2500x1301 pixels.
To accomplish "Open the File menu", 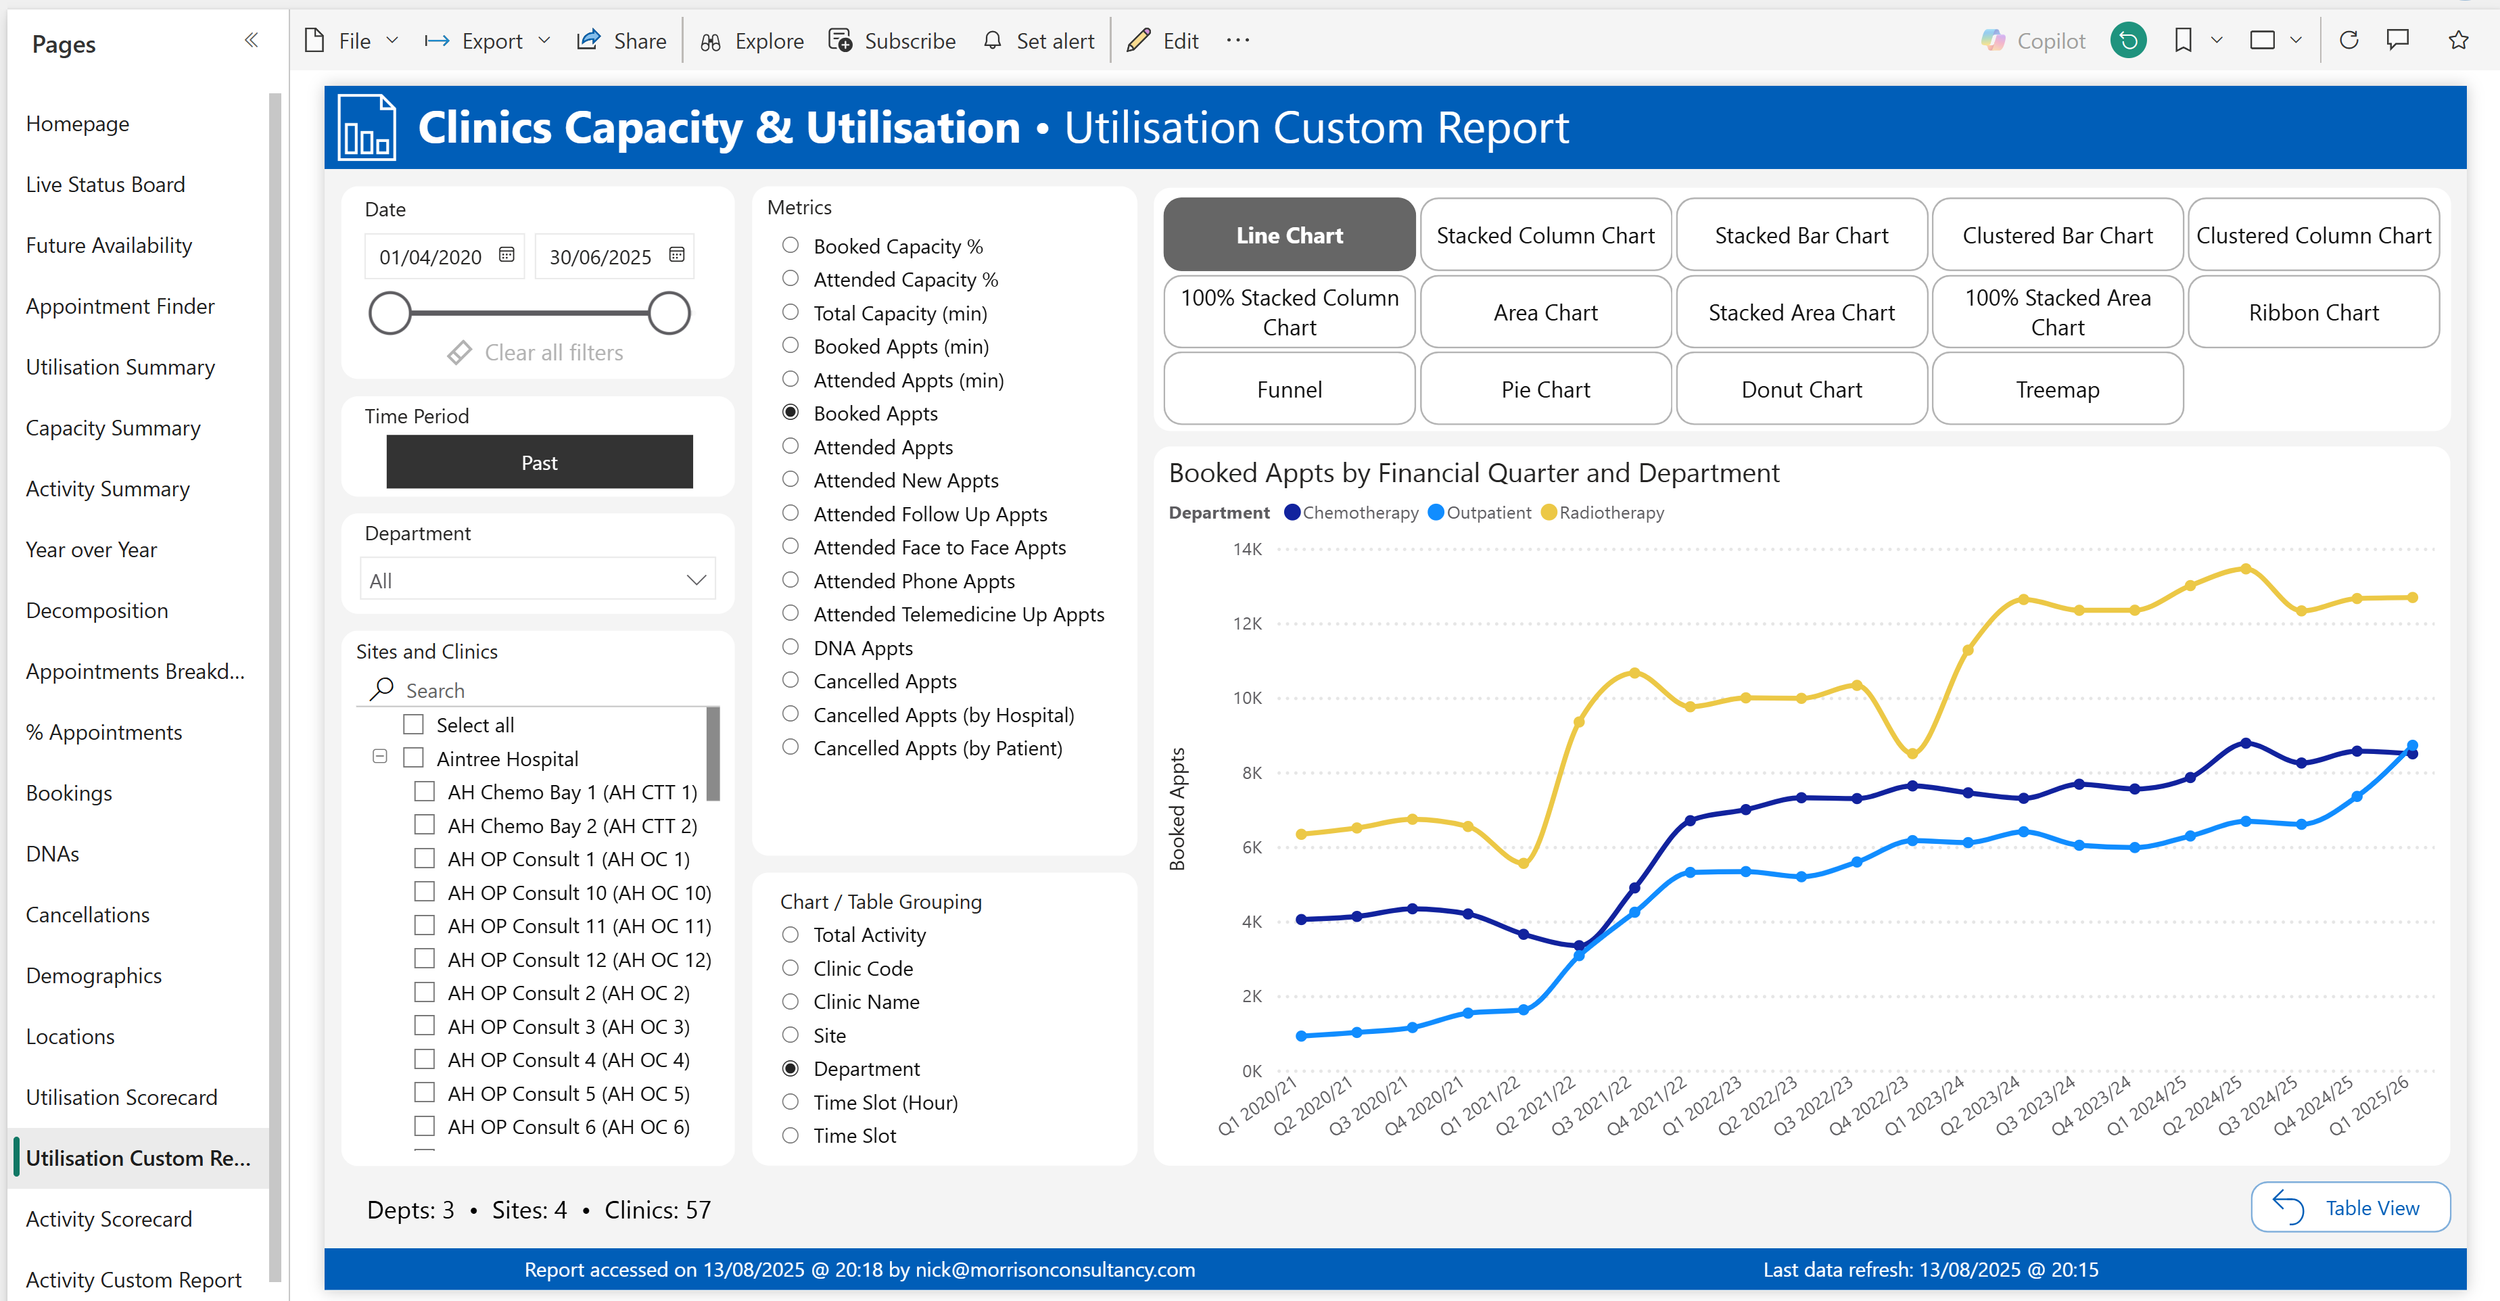I will [353, 41].
